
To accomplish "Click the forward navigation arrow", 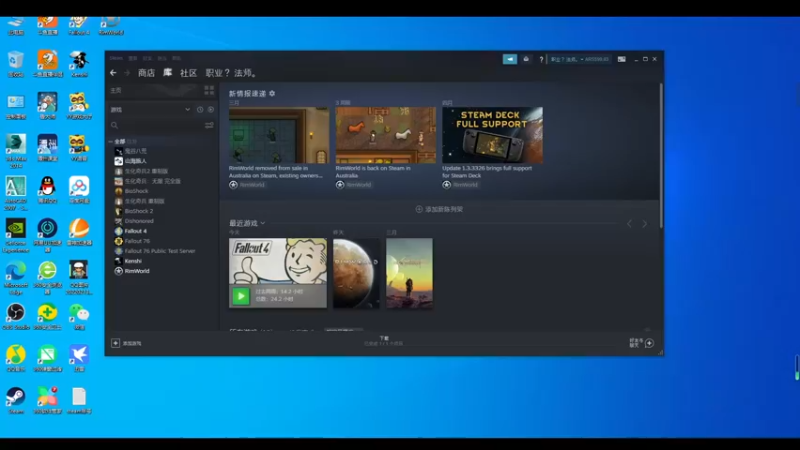I will (127, 73).
